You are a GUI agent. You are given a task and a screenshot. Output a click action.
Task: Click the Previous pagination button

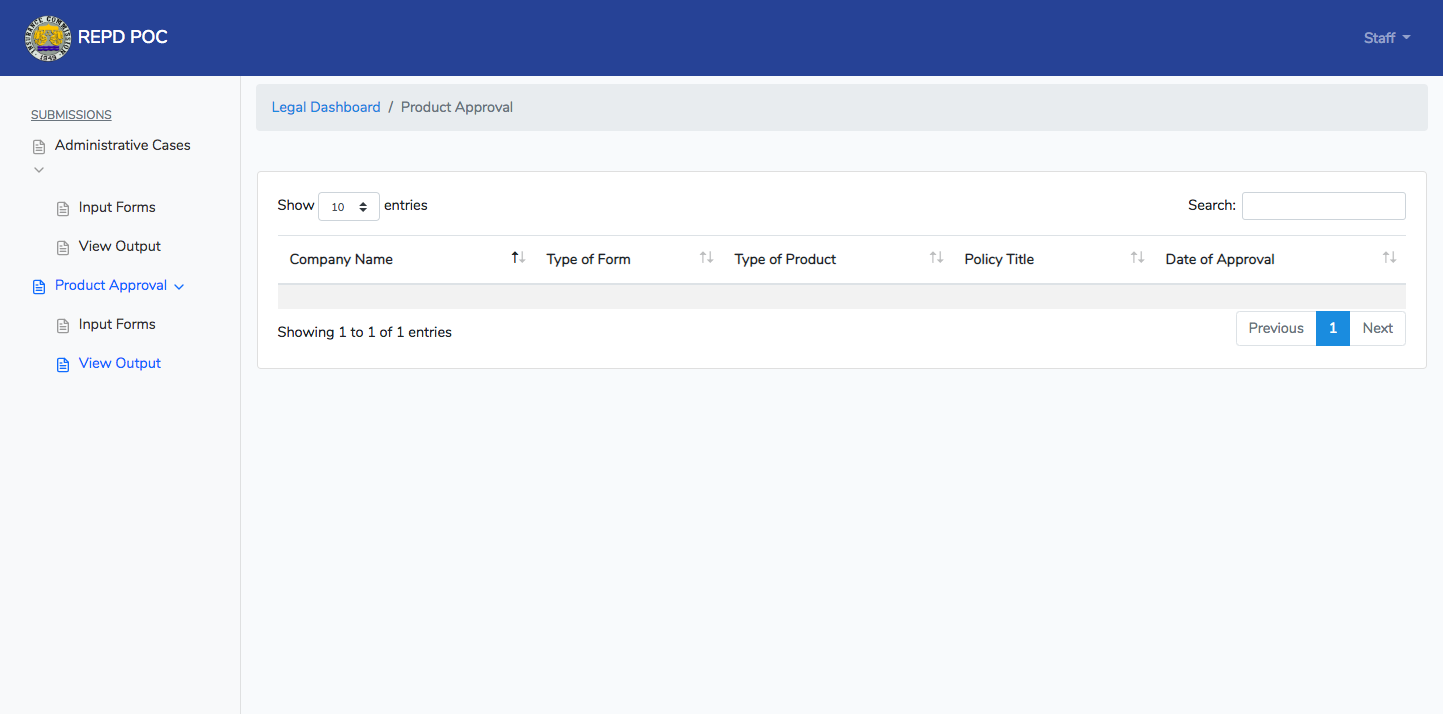point(1276,328)
